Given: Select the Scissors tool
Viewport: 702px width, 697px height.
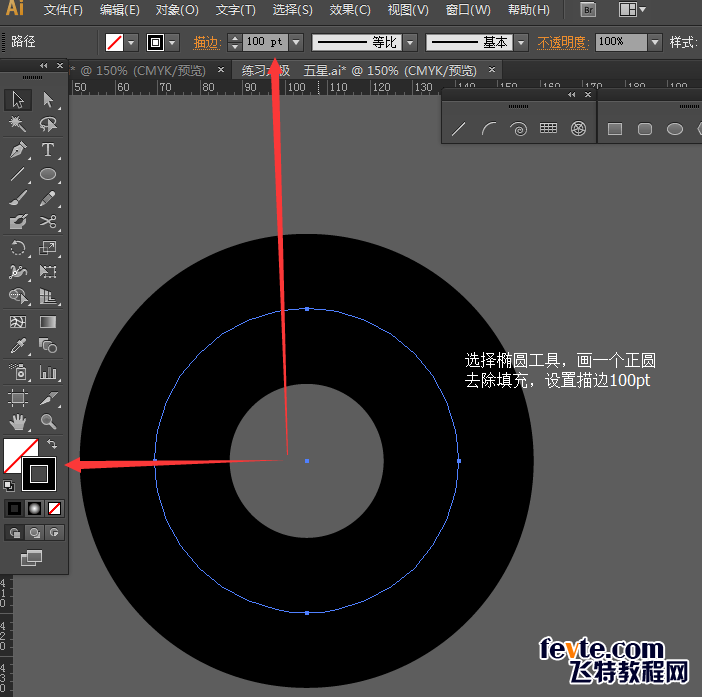Looking at the screenshot, I should (x=48, y=222).
